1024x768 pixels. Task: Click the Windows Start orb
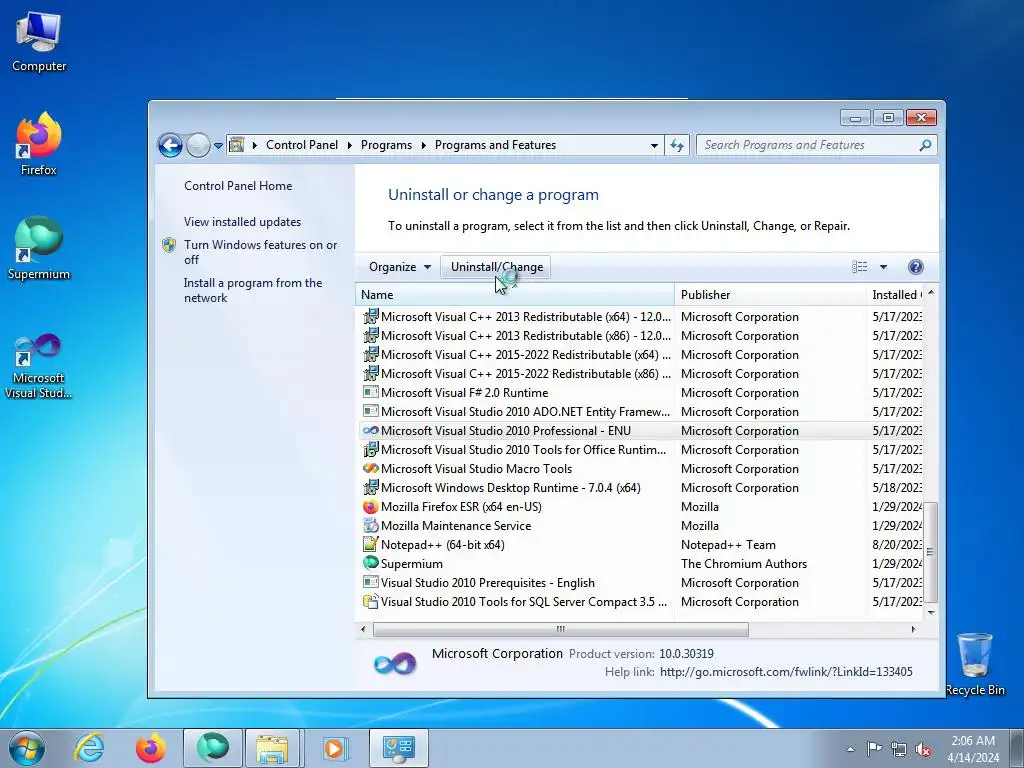tap(27, 748)
